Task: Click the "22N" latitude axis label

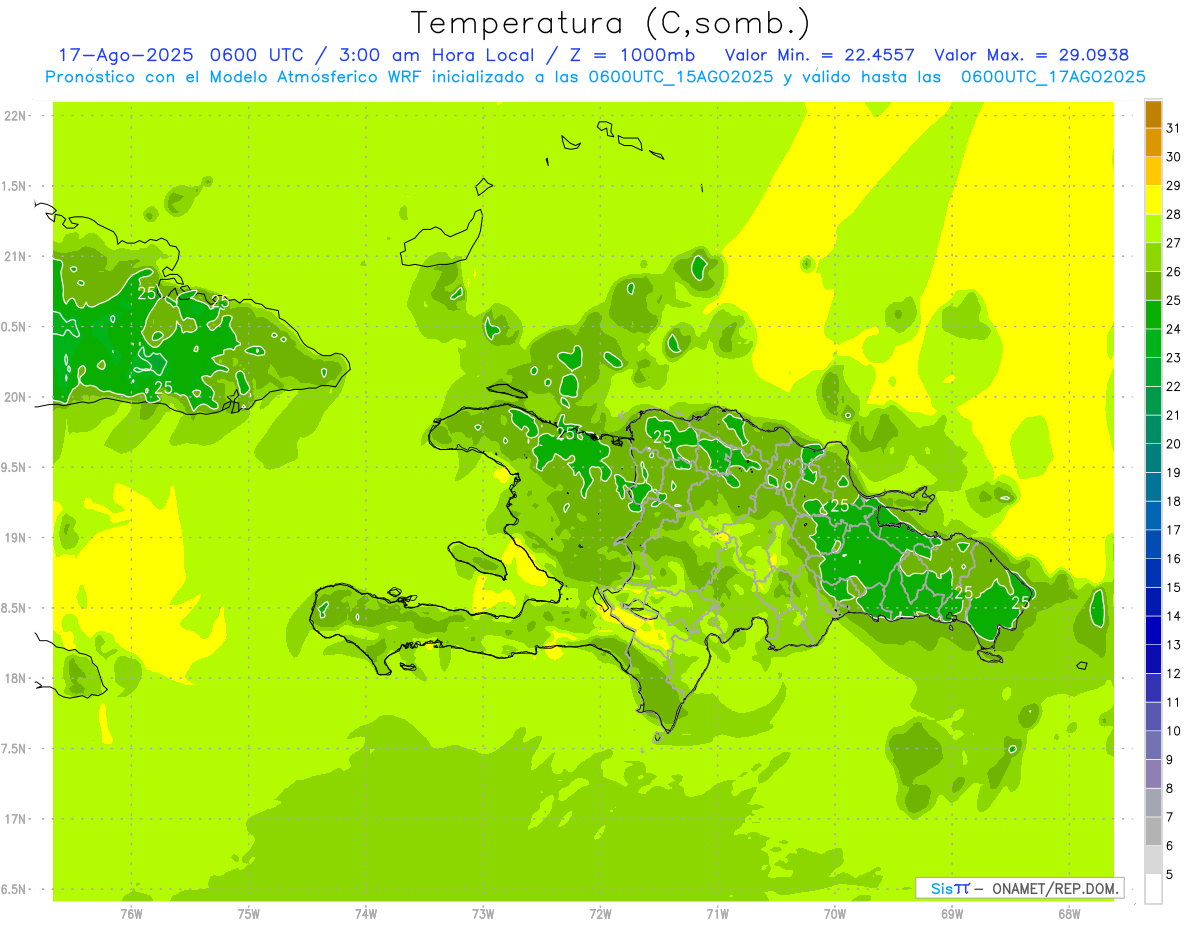Action: coord(15,116)
